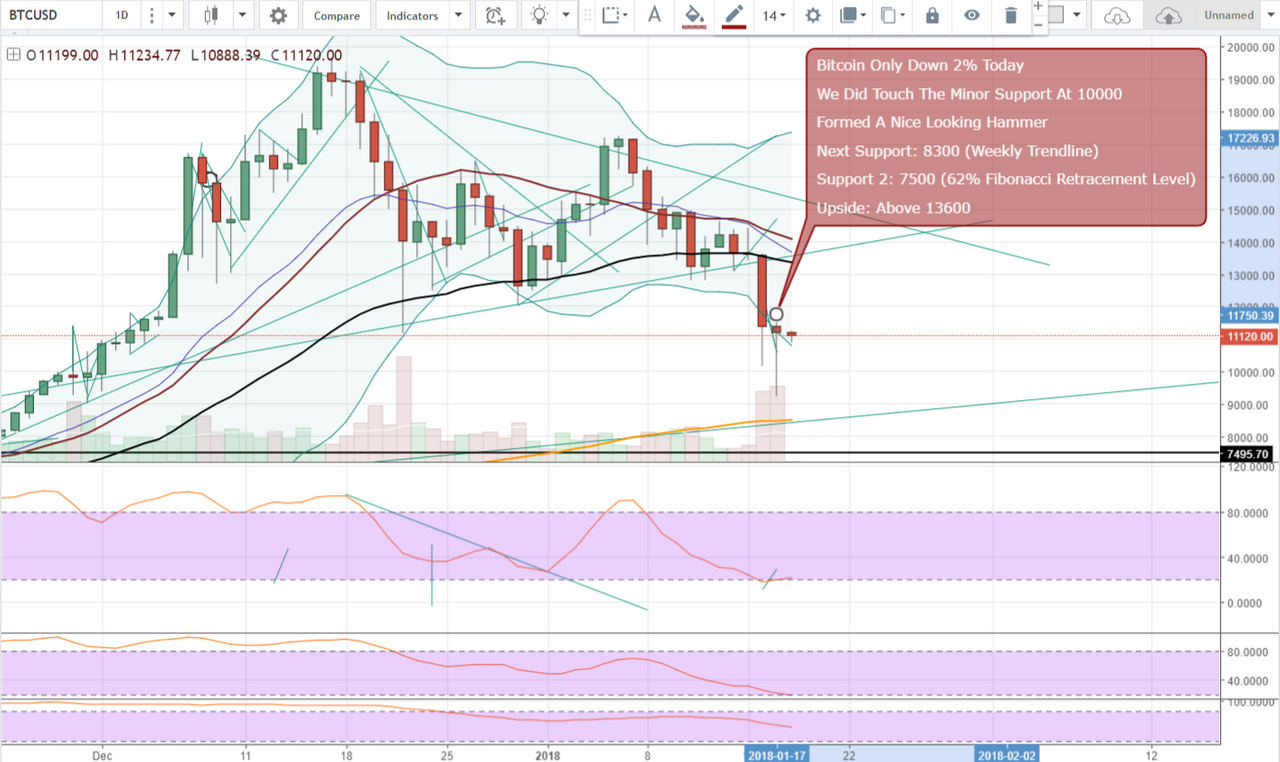Expand the timeframe dropdown arrow
This screenshot has width=1280, height=762.
point(172,15)
